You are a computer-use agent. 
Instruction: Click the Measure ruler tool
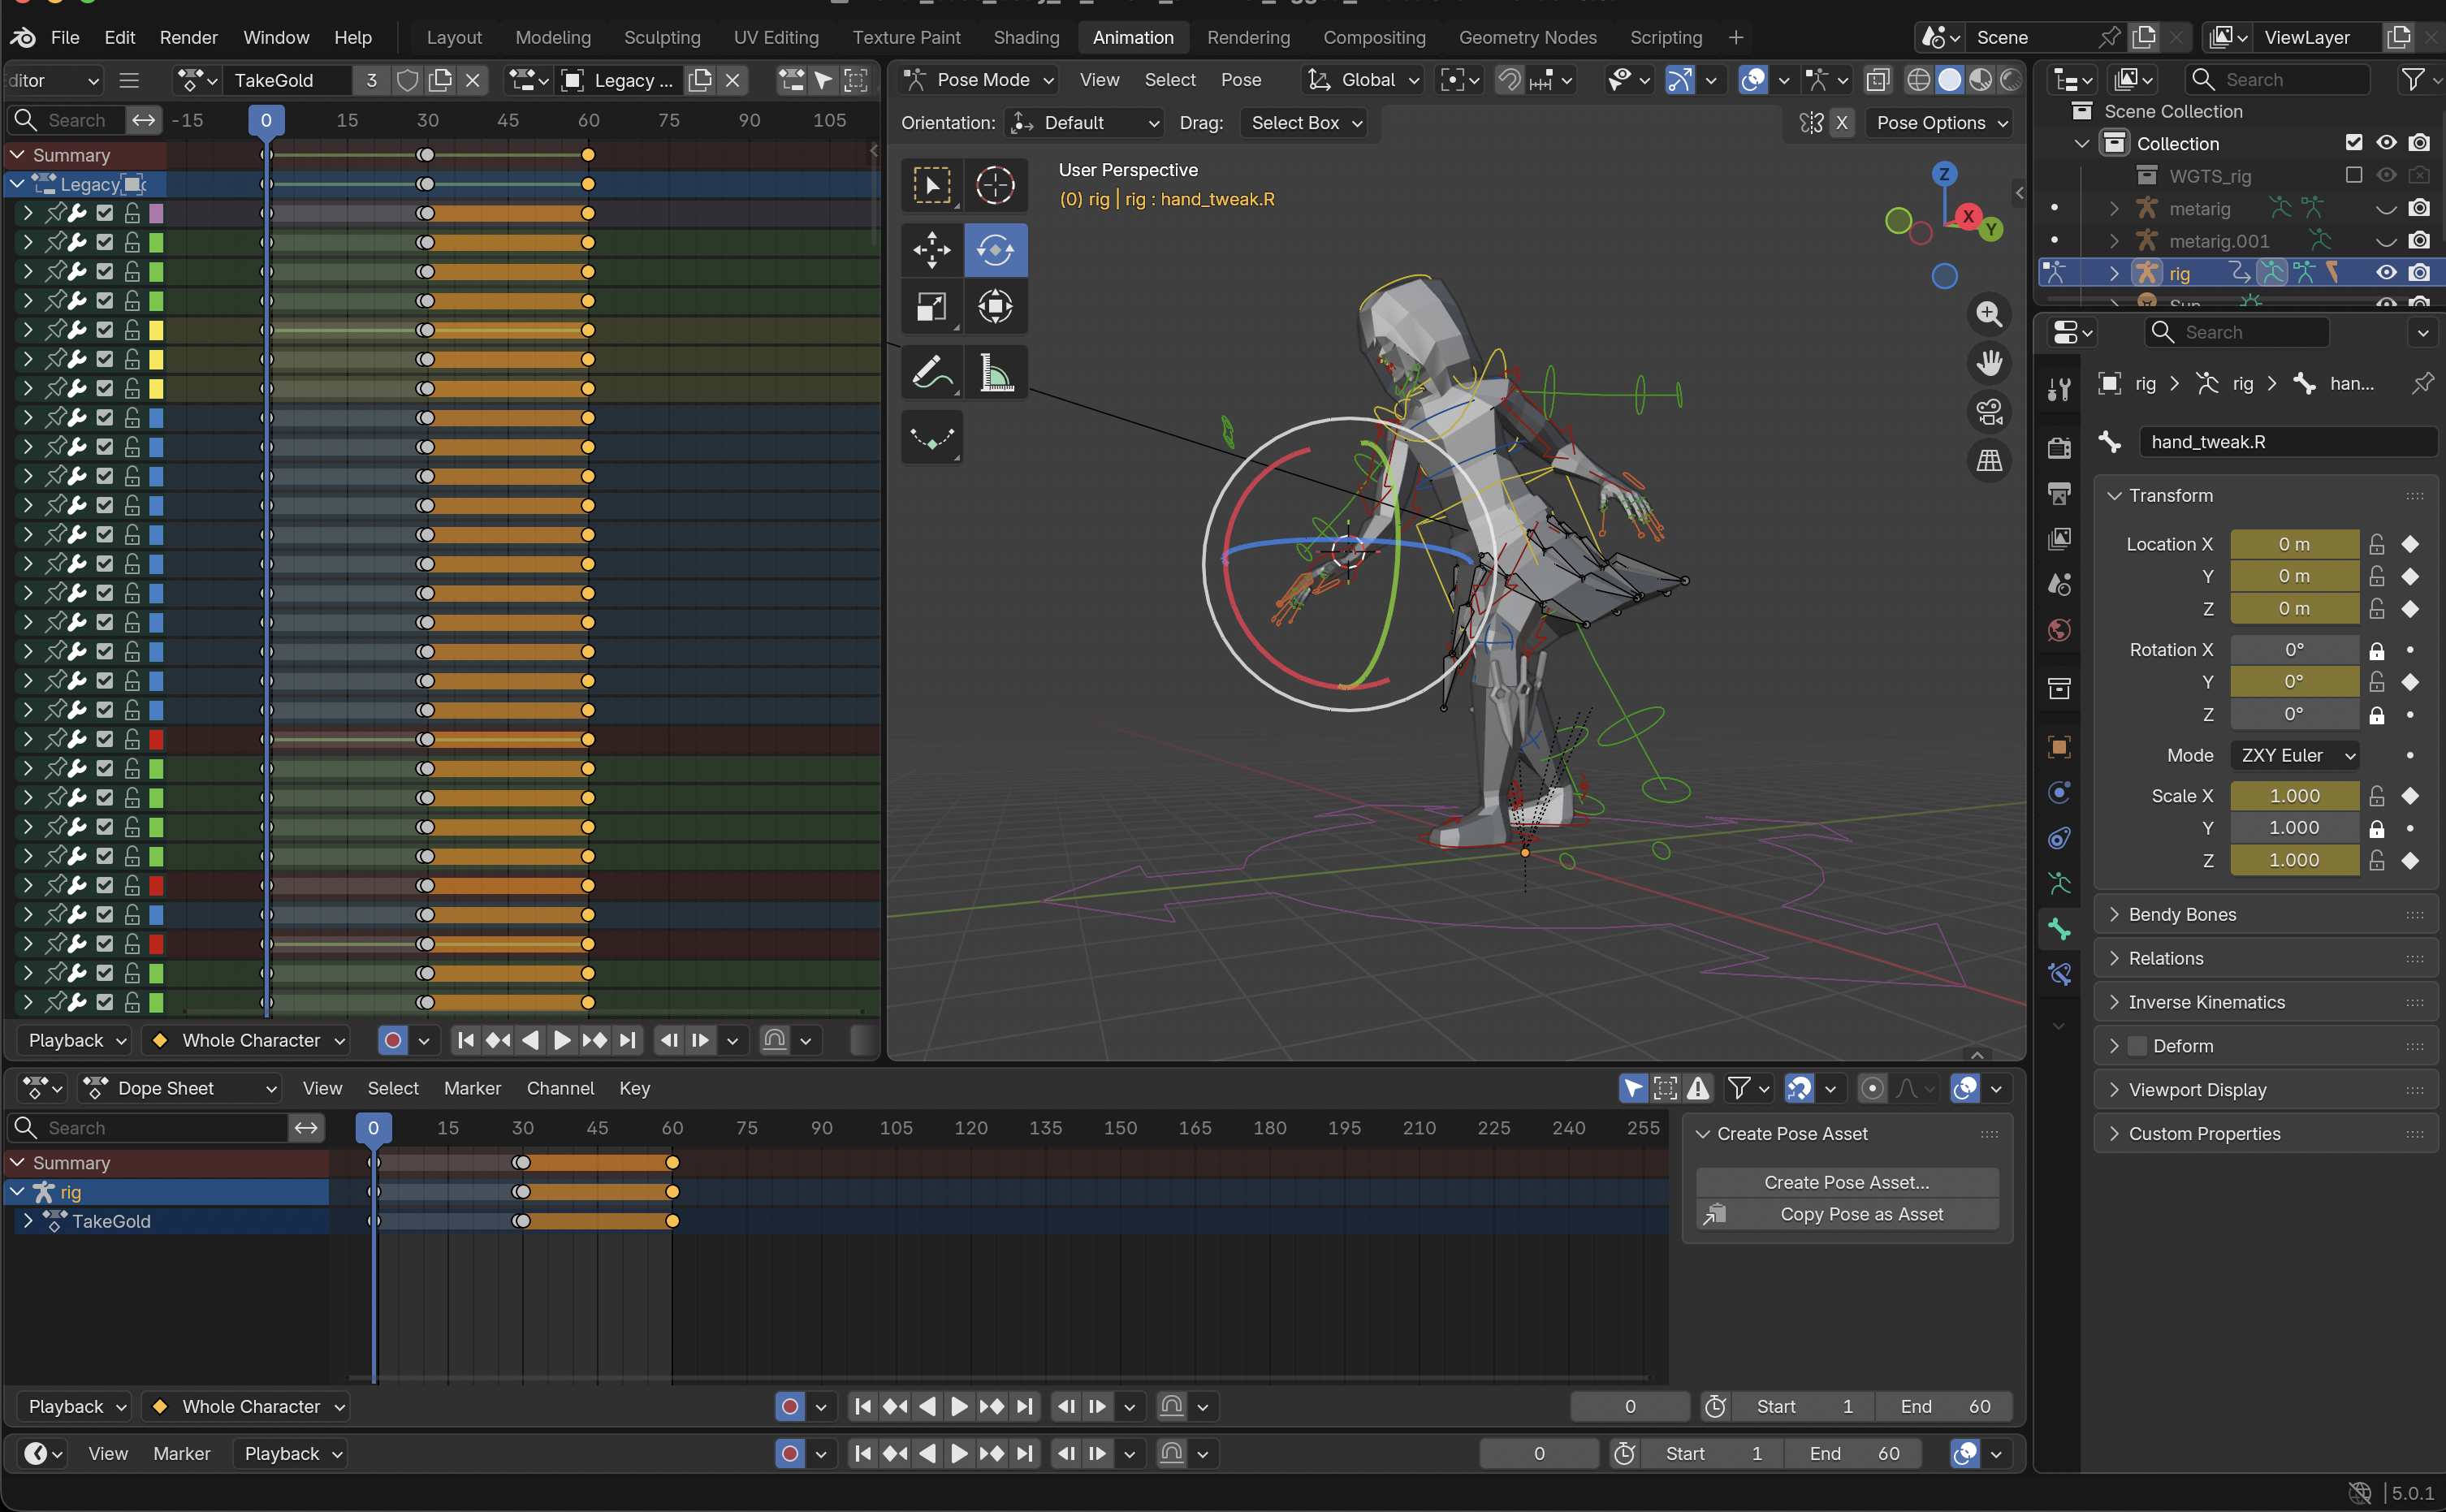click(x=995, y=373)
